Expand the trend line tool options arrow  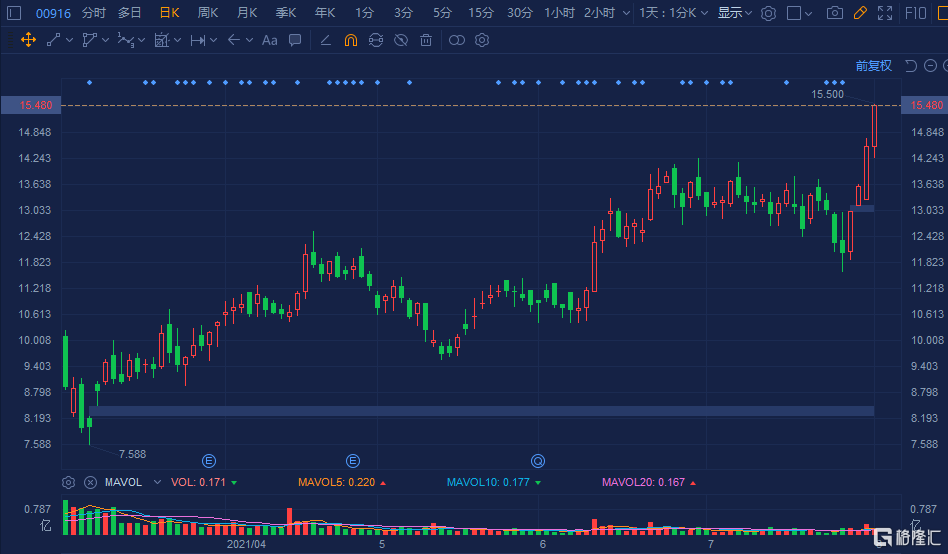pos(69,40)
